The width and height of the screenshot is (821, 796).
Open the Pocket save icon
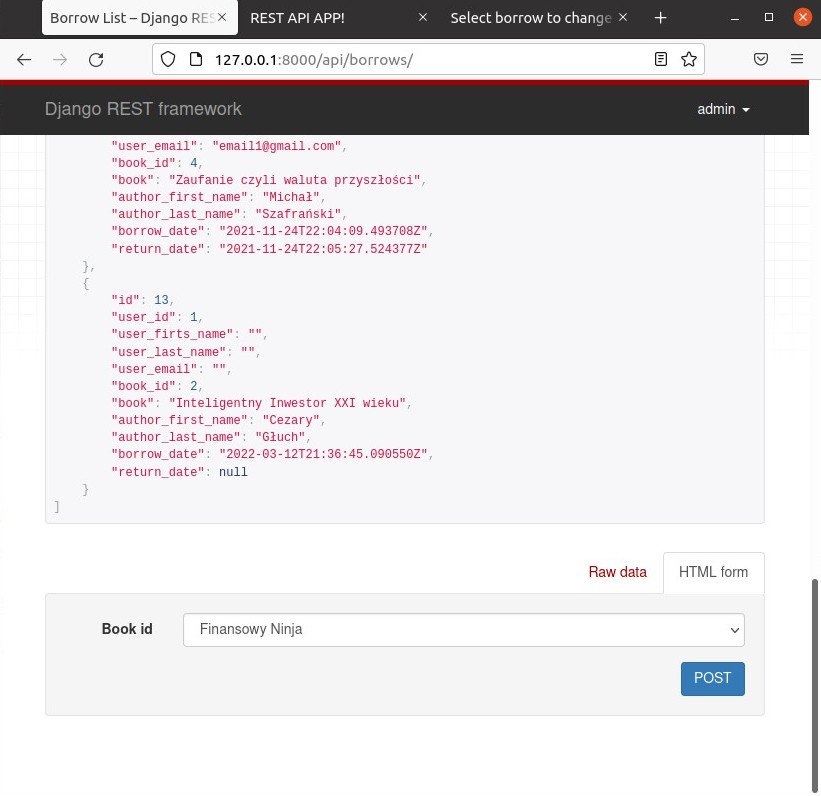coord(761,60)
